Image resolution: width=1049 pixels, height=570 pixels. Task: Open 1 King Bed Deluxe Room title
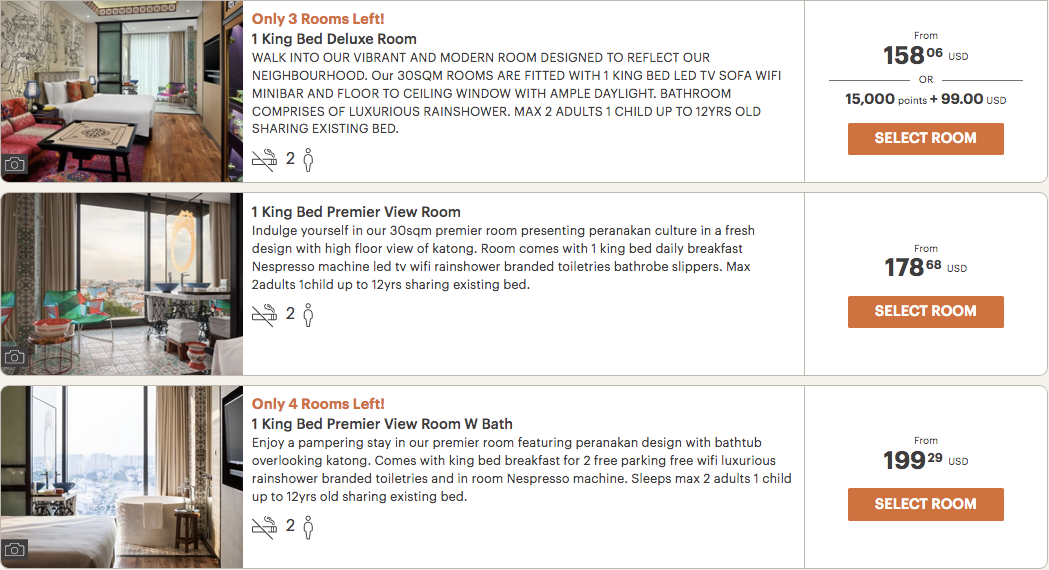click(334, 40)
